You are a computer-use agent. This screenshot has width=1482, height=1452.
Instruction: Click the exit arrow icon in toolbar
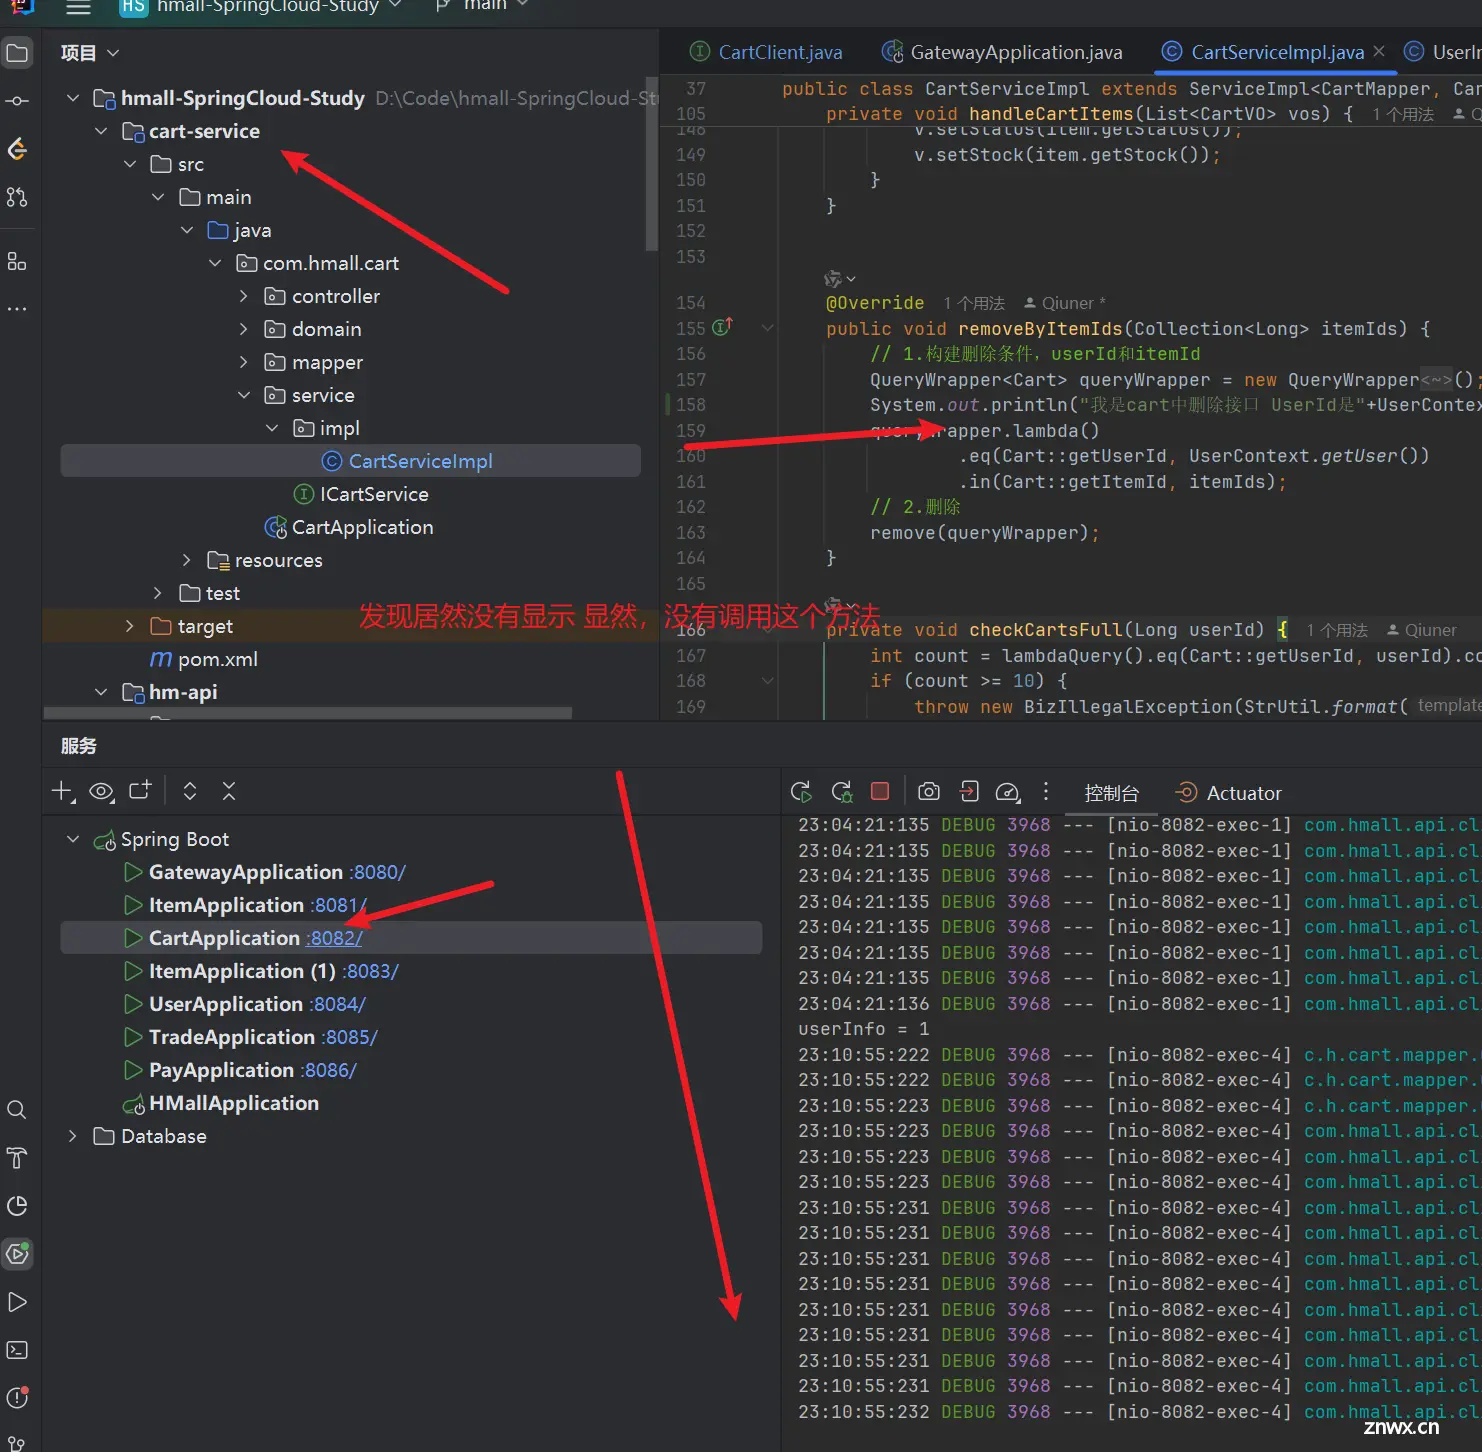click(969, 791)
